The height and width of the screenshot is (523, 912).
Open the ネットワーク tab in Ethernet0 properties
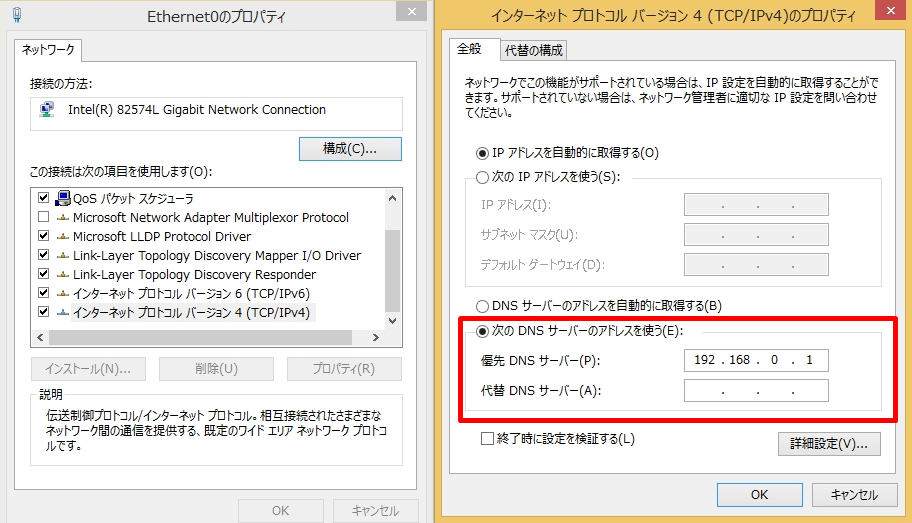pyautogui.click(x=48, y=50)
